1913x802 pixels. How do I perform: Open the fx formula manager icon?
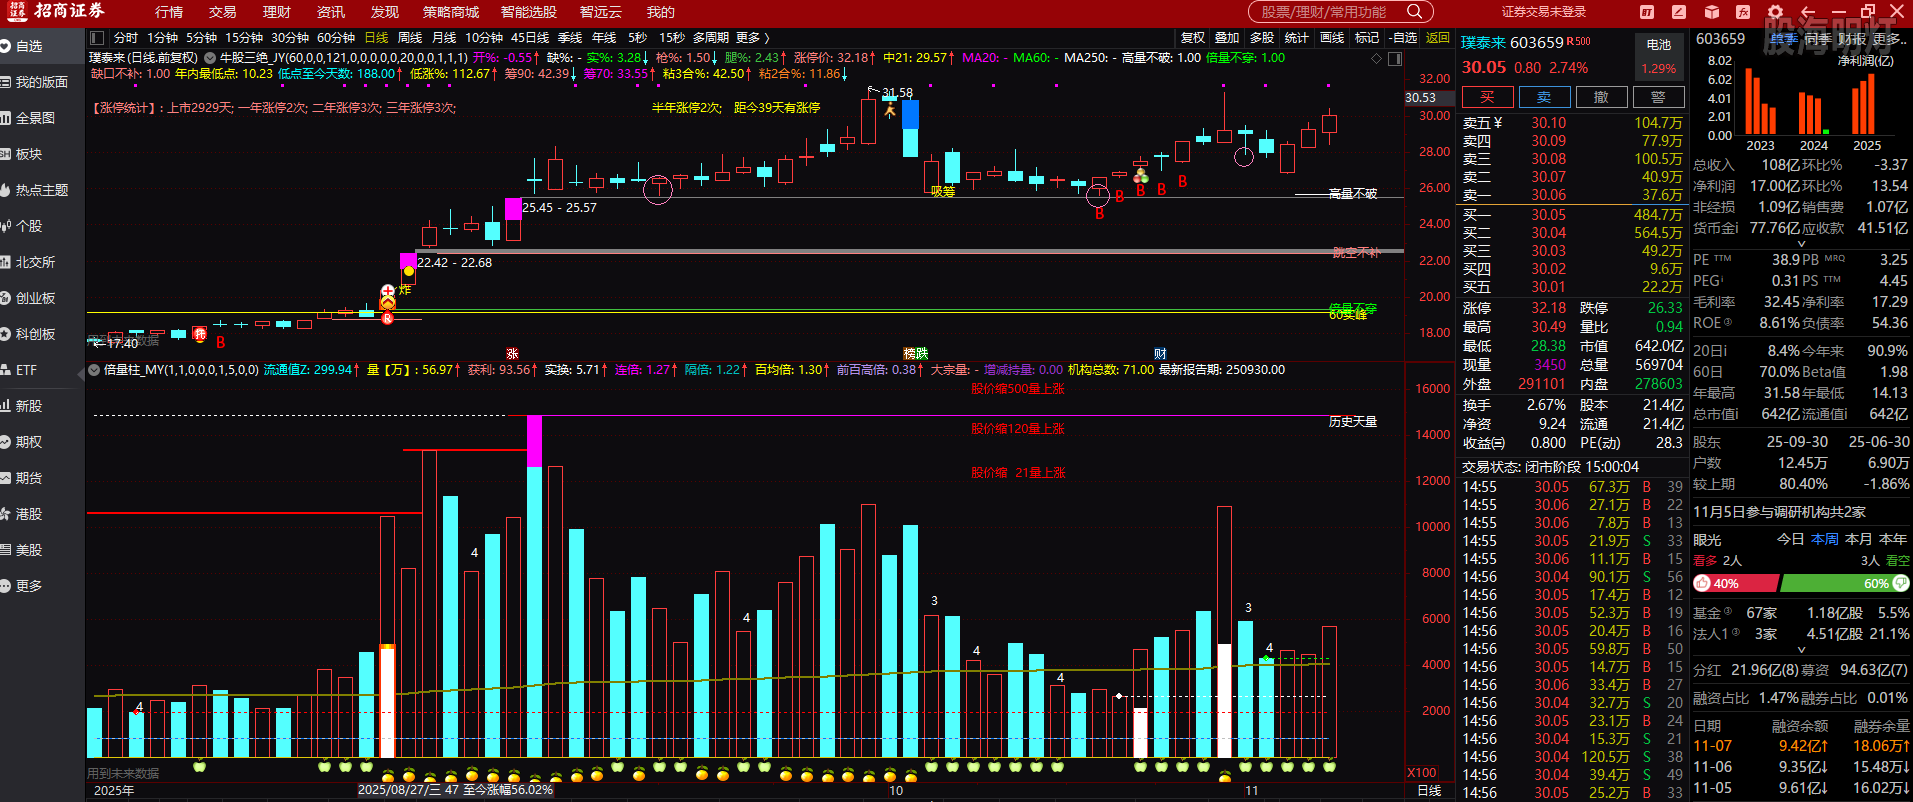click(1743, 12)
